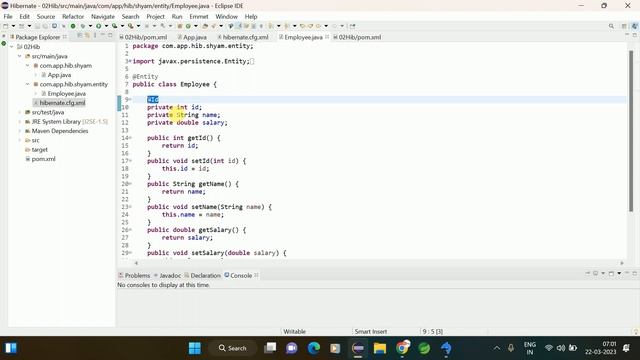640x360 pixels.
Task: Open the External Tools dropdown arrow
Action: (138, 26)
